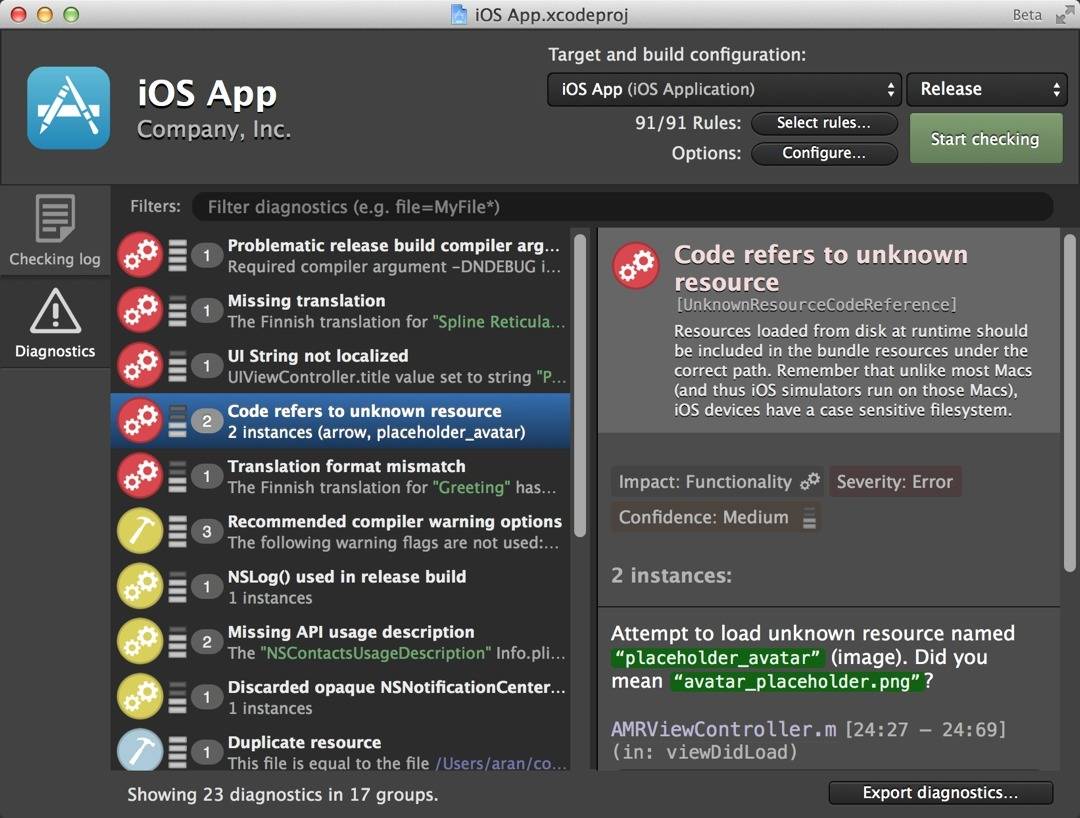Click blue hammer icon for Duplicate resource
The image size is (1080, 818).
tap(140, 751)
